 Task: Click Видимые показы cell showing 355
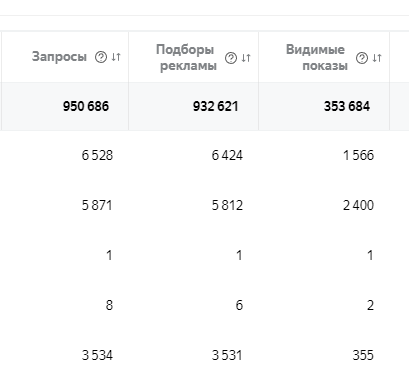point(363,355)
